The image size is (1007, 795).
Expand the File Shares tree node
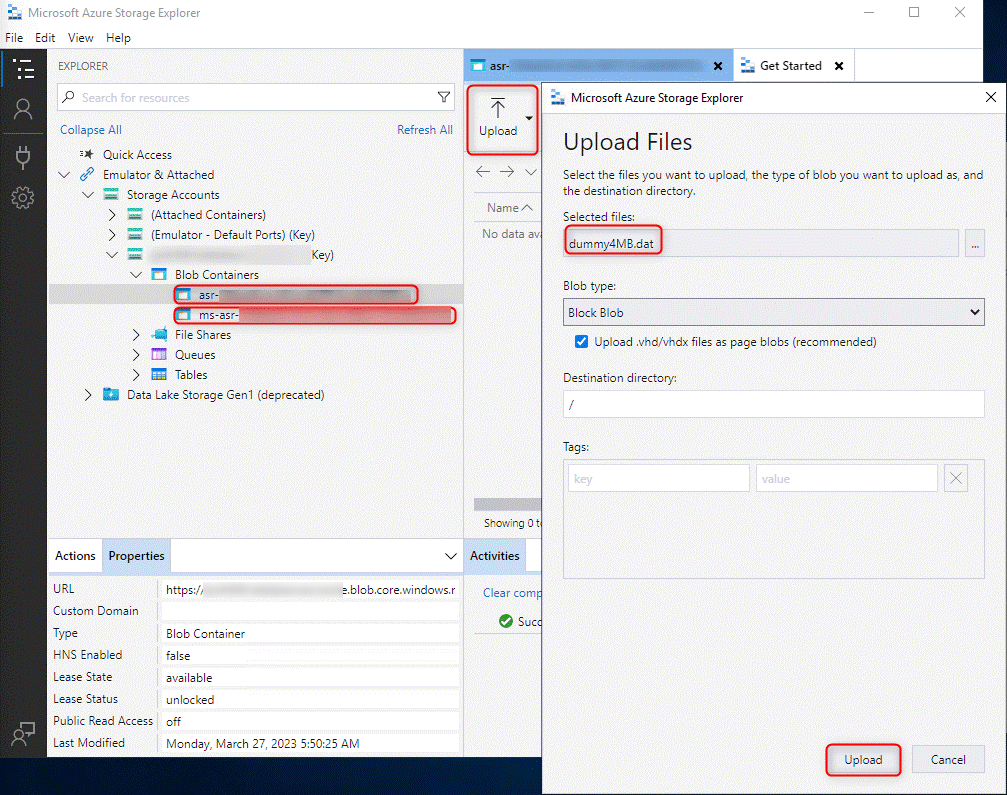point(137,335)
